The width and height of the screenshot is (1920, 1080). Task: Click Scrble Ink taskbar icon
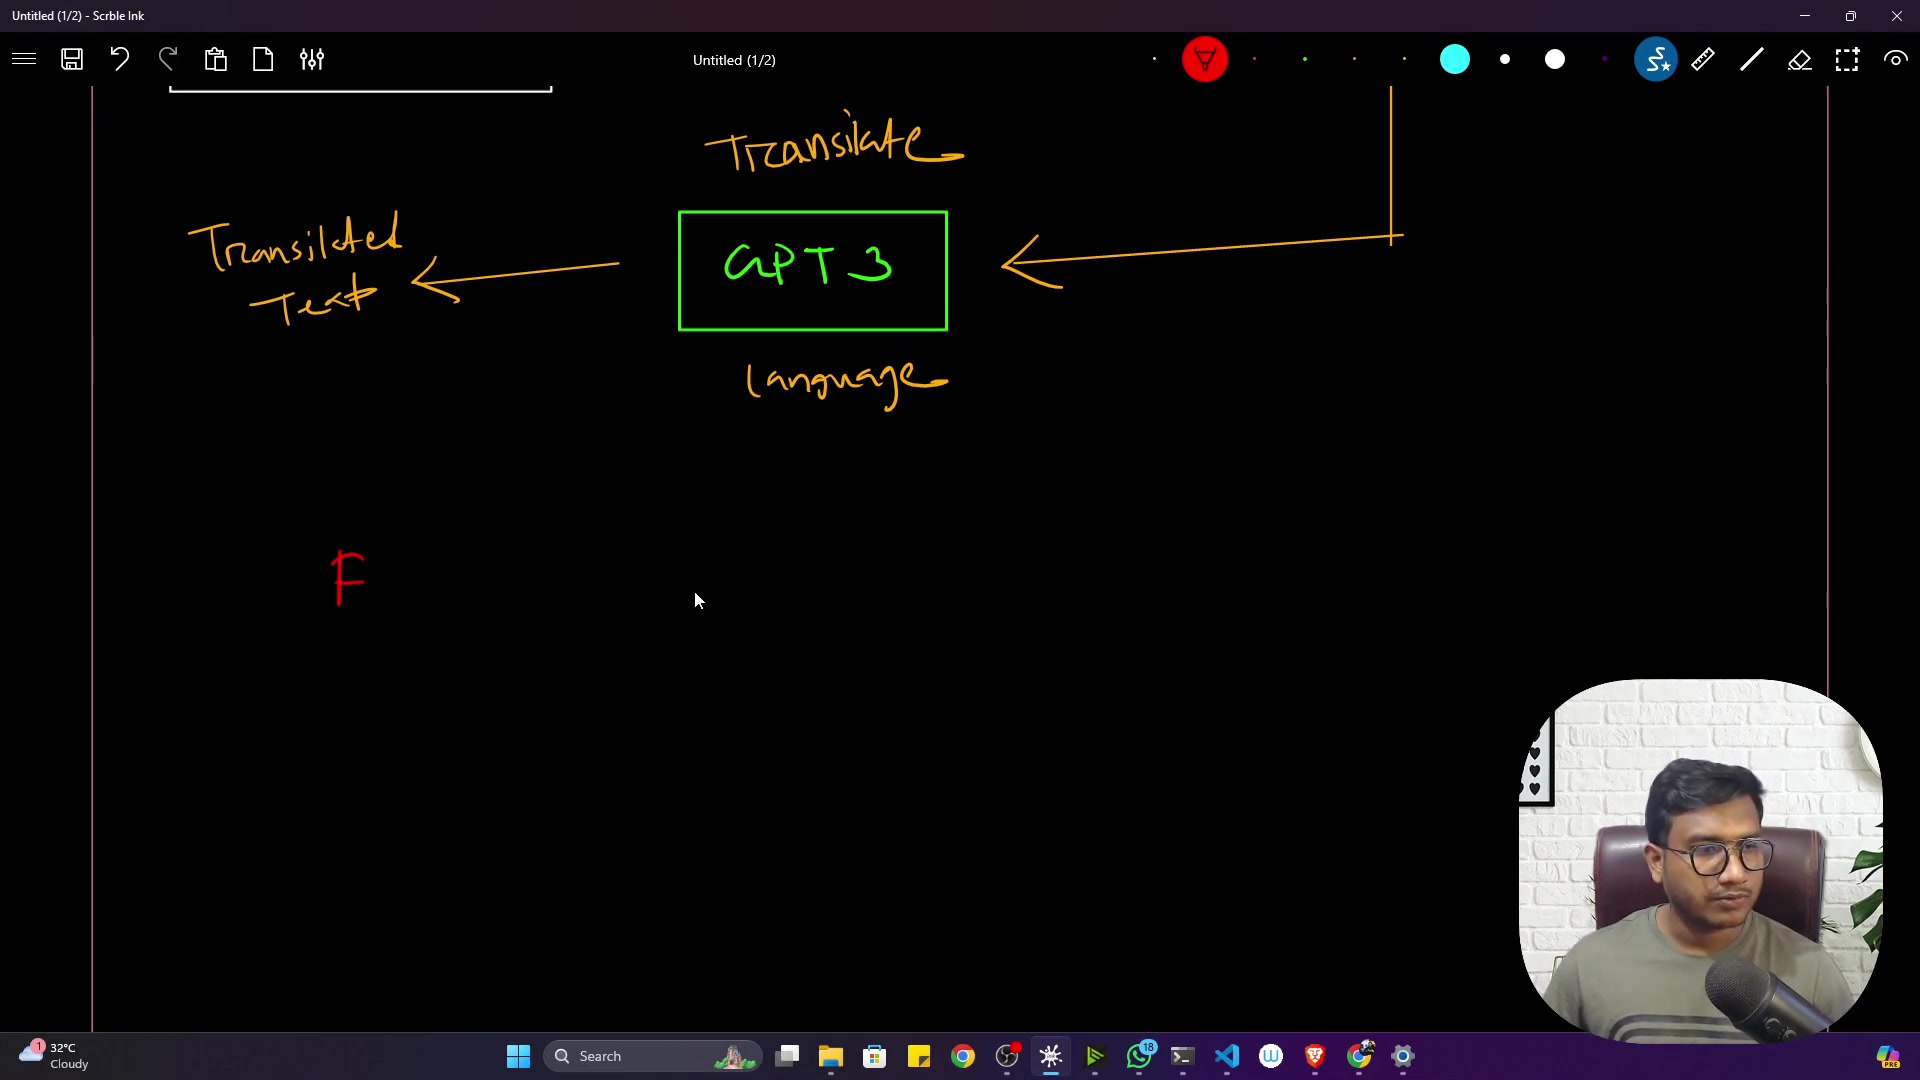1051,1056
